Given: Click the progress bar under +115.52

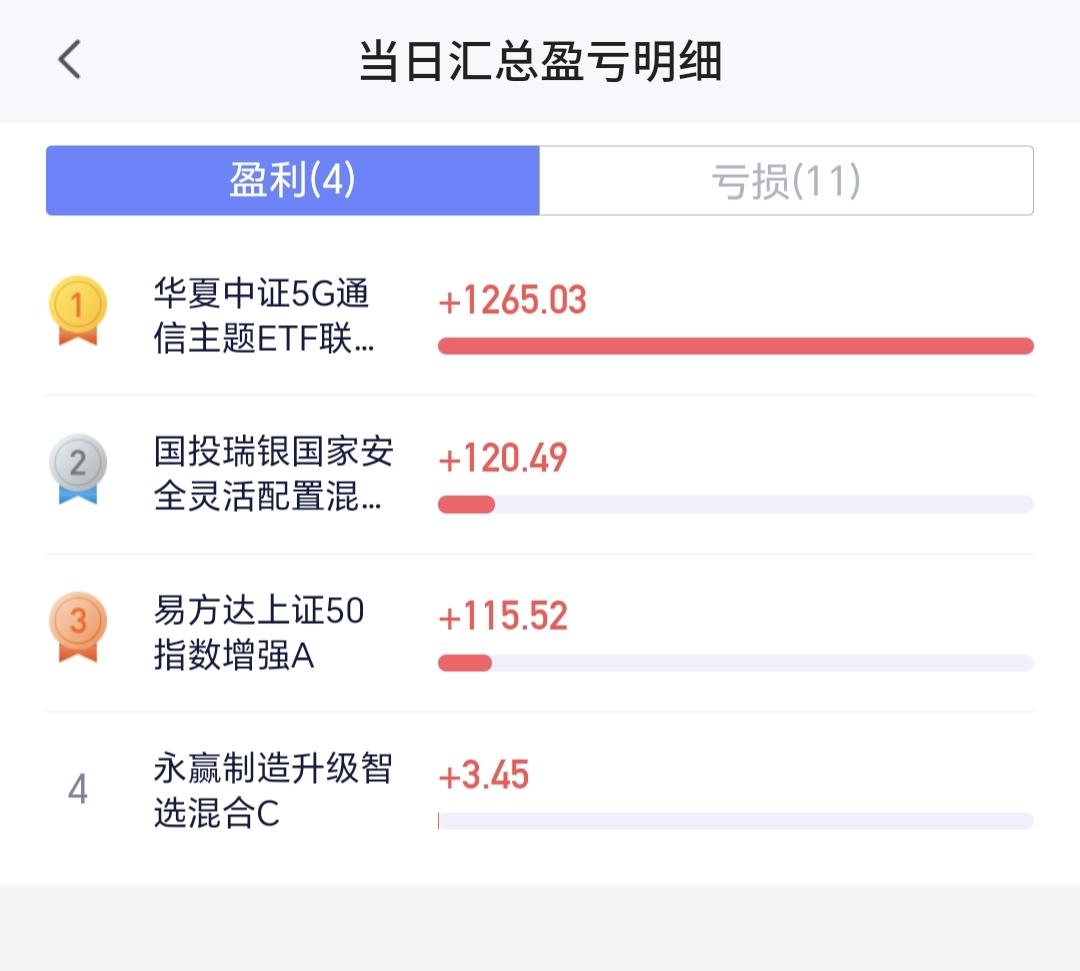Looking at the screenshot, I should tap(735, 662).
